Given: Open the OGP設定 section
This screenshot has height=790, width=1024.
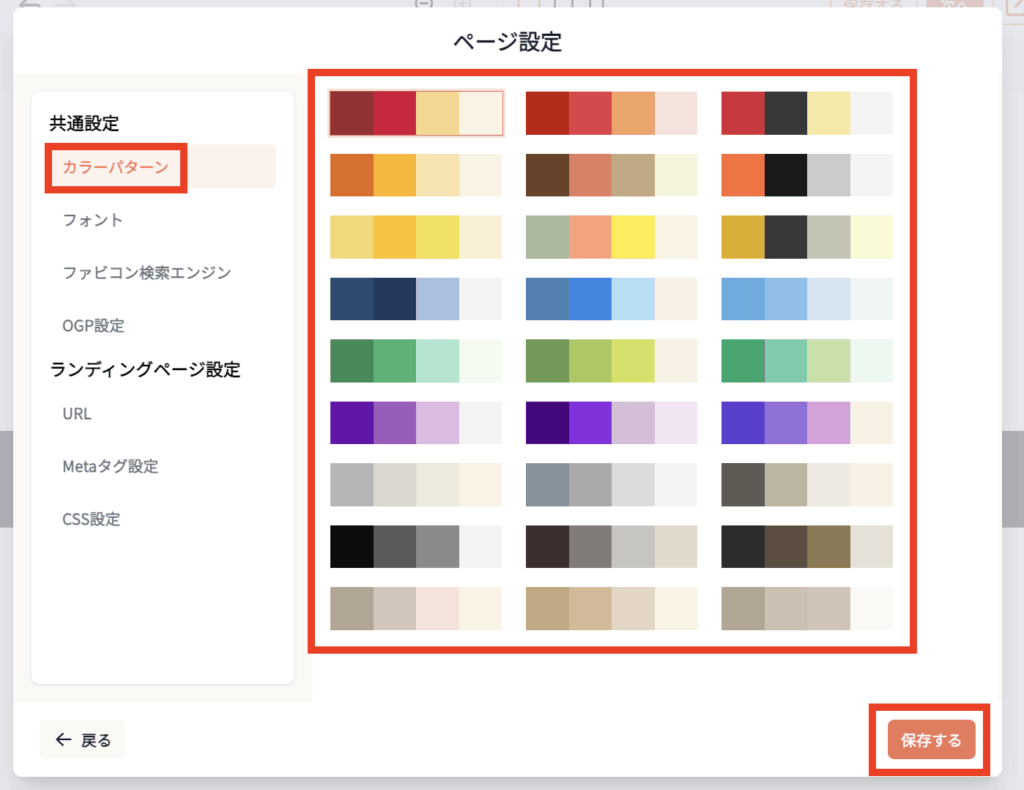Looking at the screenshot, I should coord(93,326).
